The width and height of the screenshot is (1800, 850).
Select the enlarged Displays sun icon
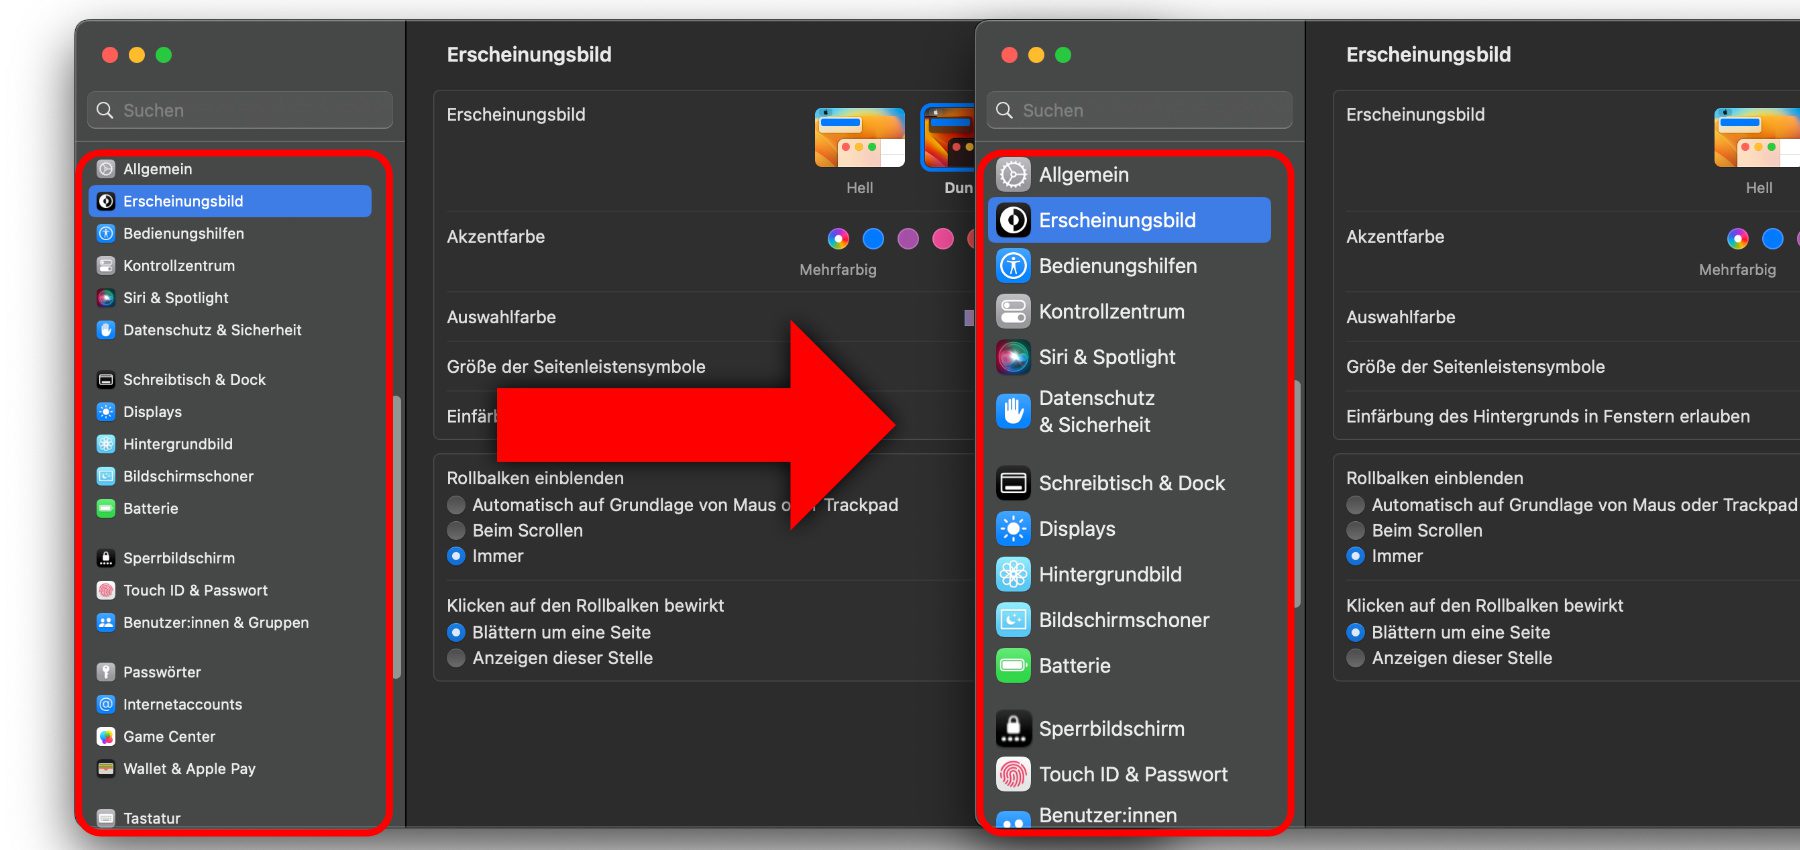[1013, 529]
